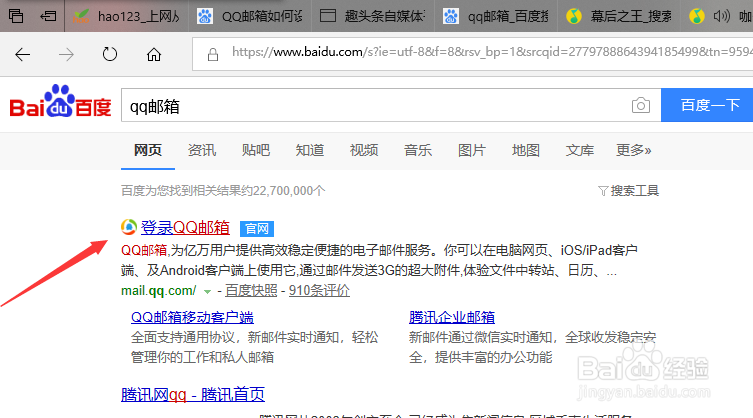Open 搜索工具 search tools

pyautogui.click(x=634, y=191)
